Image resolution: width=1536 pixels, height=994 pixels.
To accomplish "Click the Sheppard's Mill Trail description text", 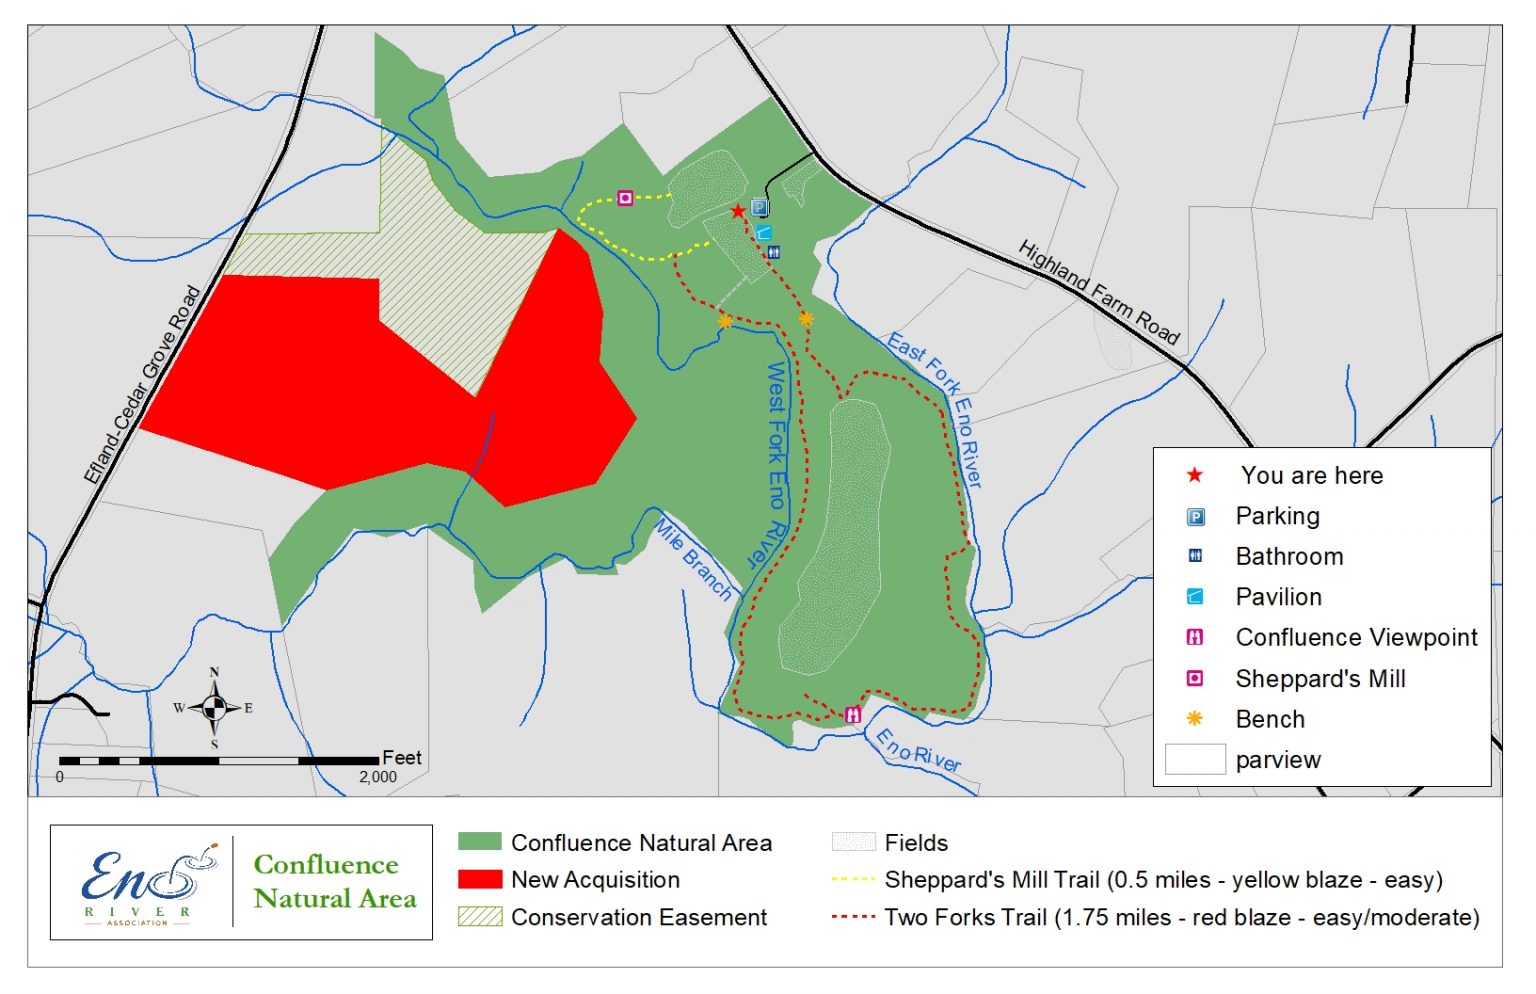I will (1164, 880).
